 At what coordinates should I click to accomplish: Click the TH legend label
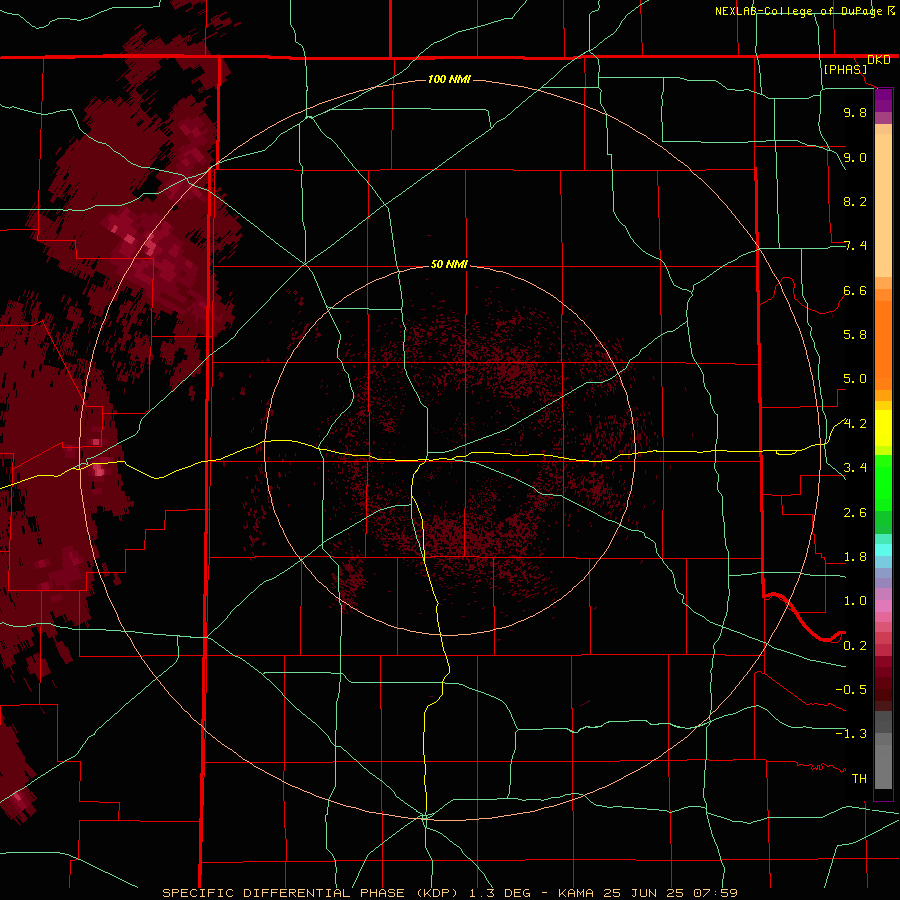[859, 779]
